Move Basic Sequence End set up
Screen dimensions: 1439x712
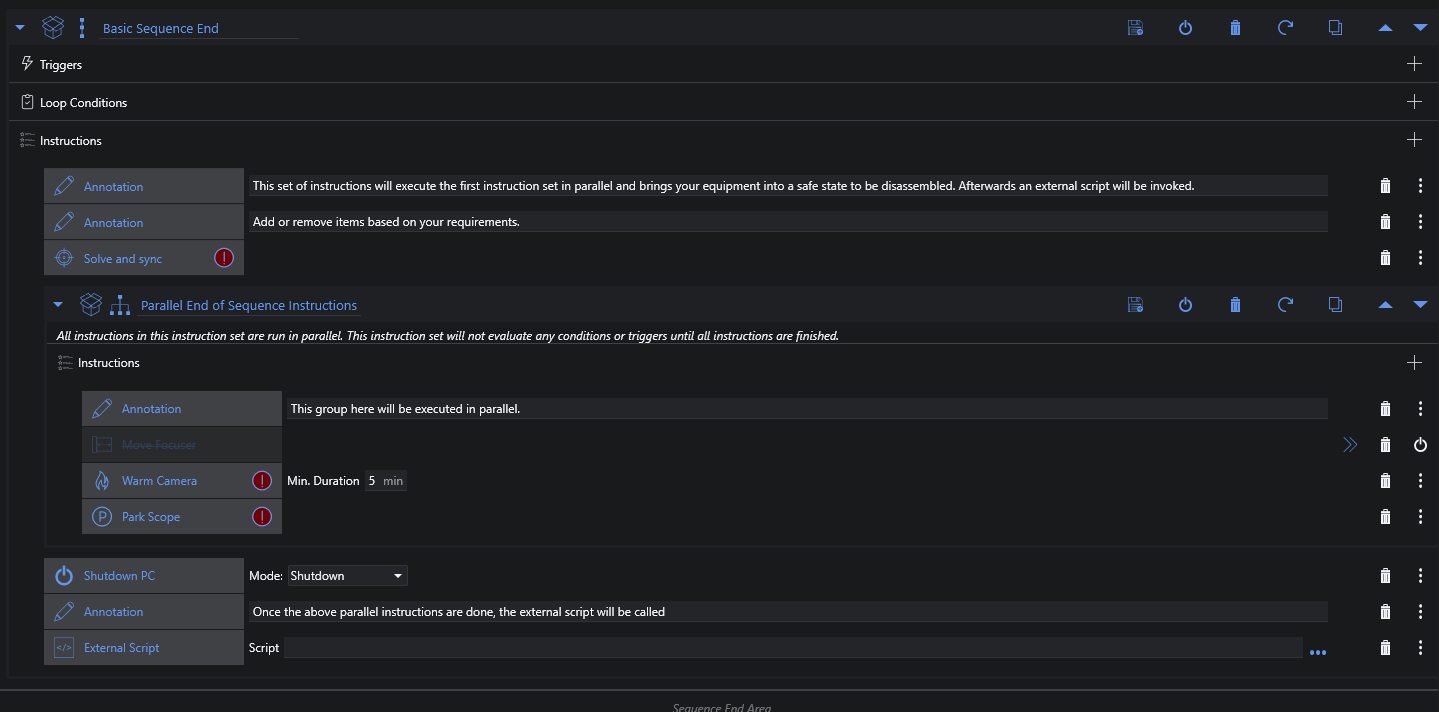(1385, 28)
